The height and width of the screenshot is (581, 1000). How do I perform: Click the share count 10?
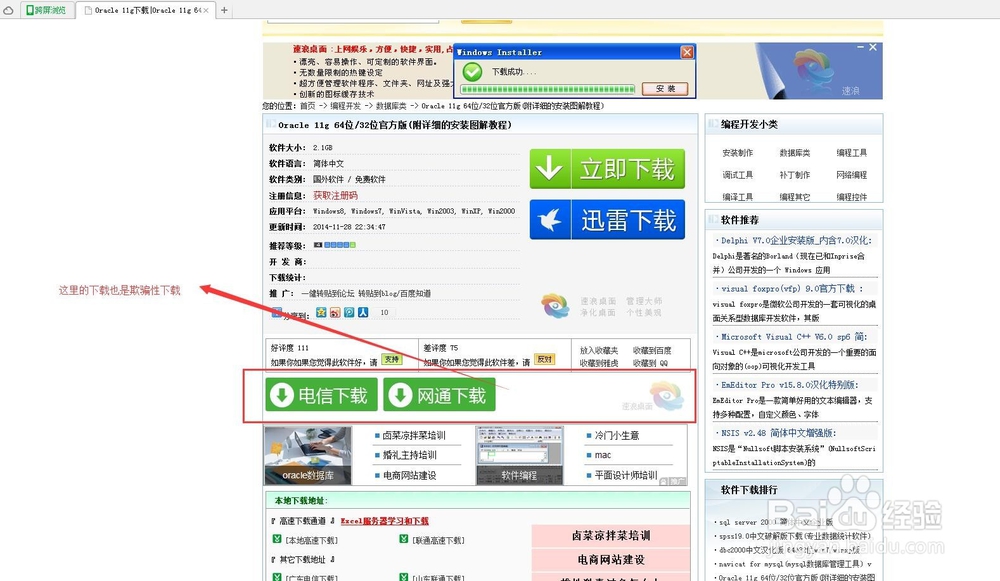point(385,313)
